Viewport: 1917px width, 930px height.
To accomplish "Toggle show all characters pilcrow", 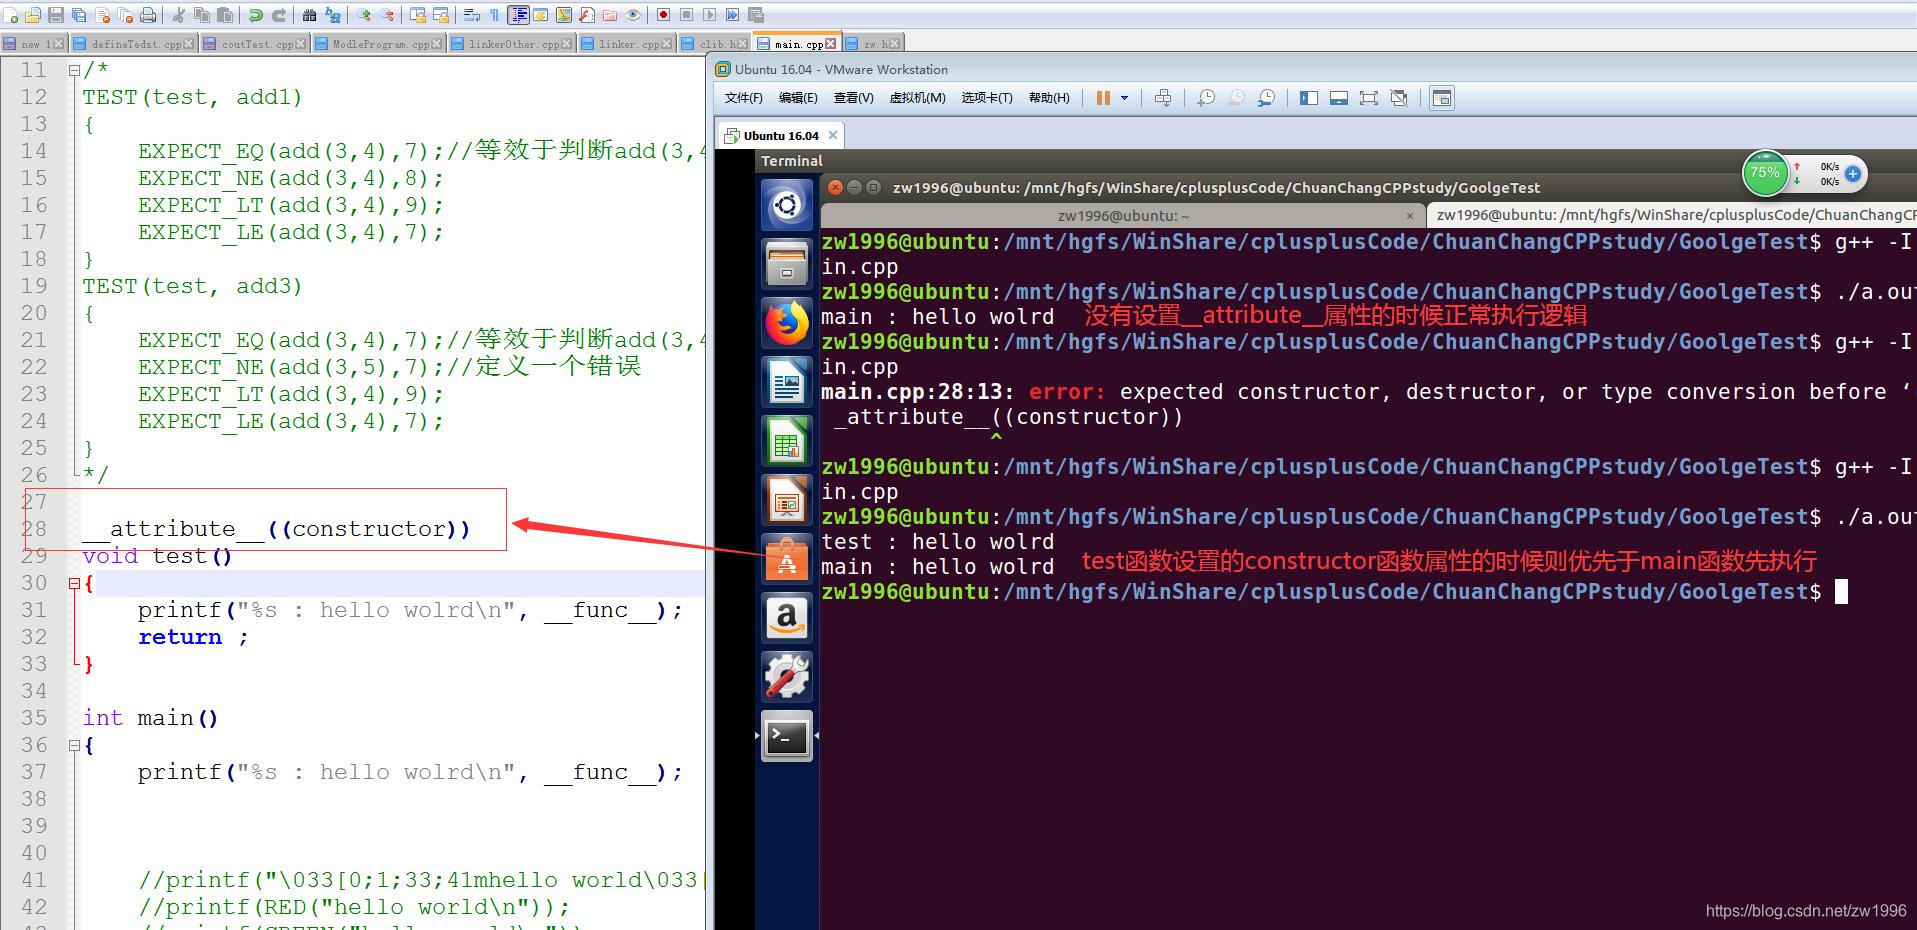I will tap(494, 15).
